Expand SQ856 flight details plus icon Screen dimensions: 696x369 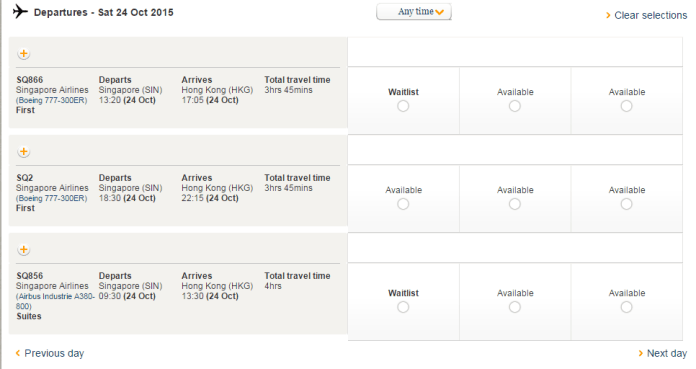[x=24, y=250]
